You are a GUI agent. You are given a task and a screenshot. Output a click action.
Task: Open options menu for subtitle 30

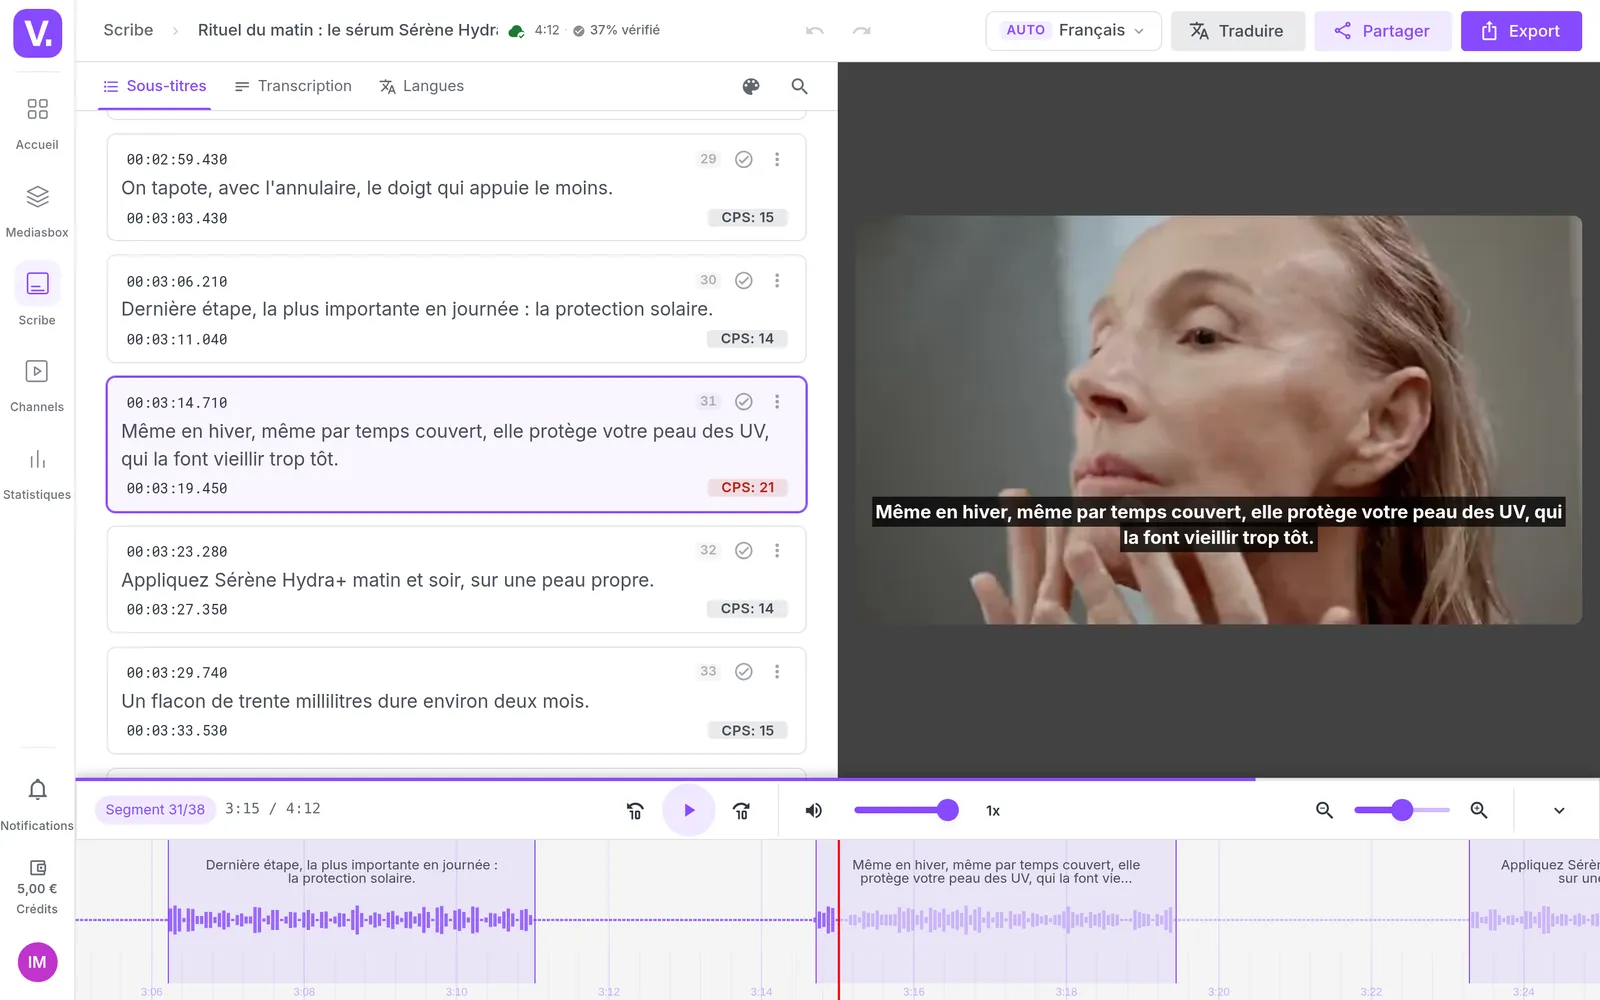click(x=777, y=281)
